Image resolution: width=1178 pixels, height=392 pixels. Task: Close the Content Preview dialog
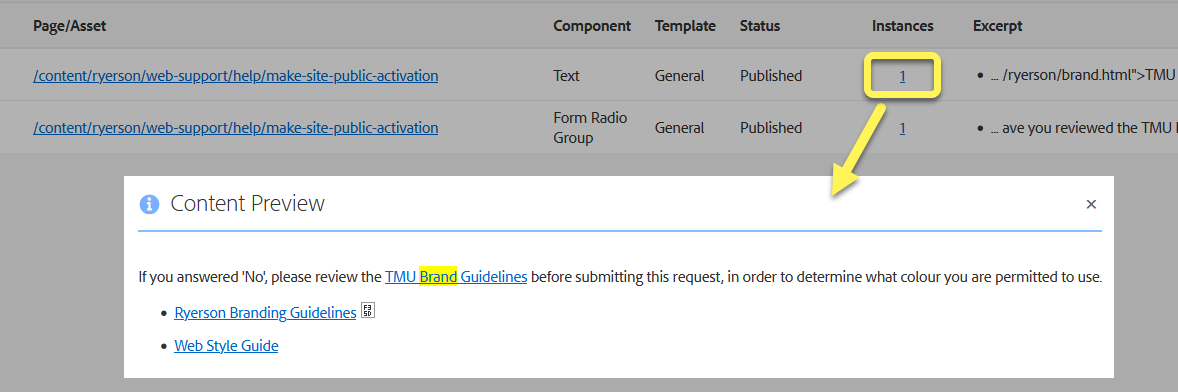[x=1091, y=204]
